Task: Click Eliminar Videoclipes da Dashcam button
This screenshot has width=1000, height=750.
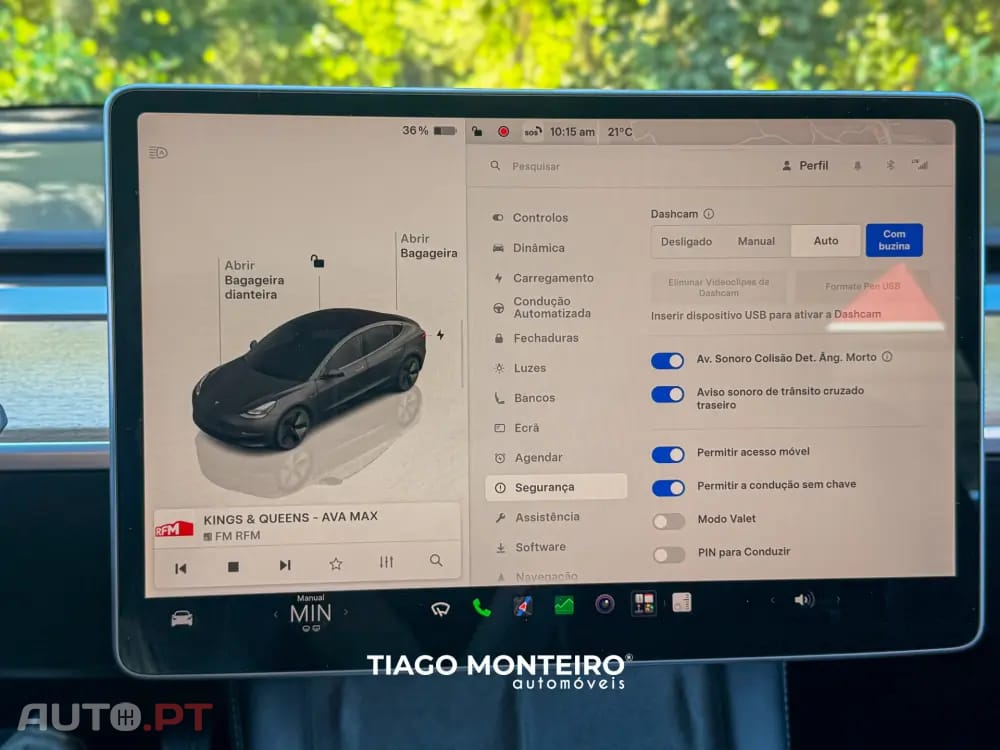Action: (718, 287)
